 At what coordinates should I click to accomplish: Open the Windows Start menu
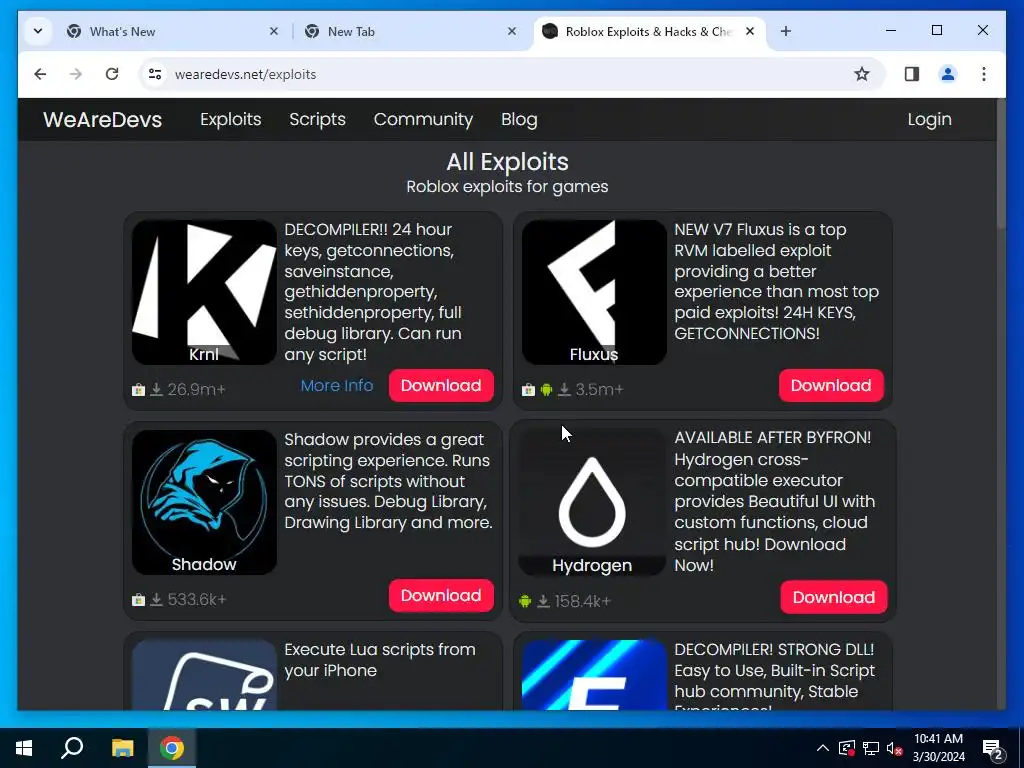tap(24, 748)
